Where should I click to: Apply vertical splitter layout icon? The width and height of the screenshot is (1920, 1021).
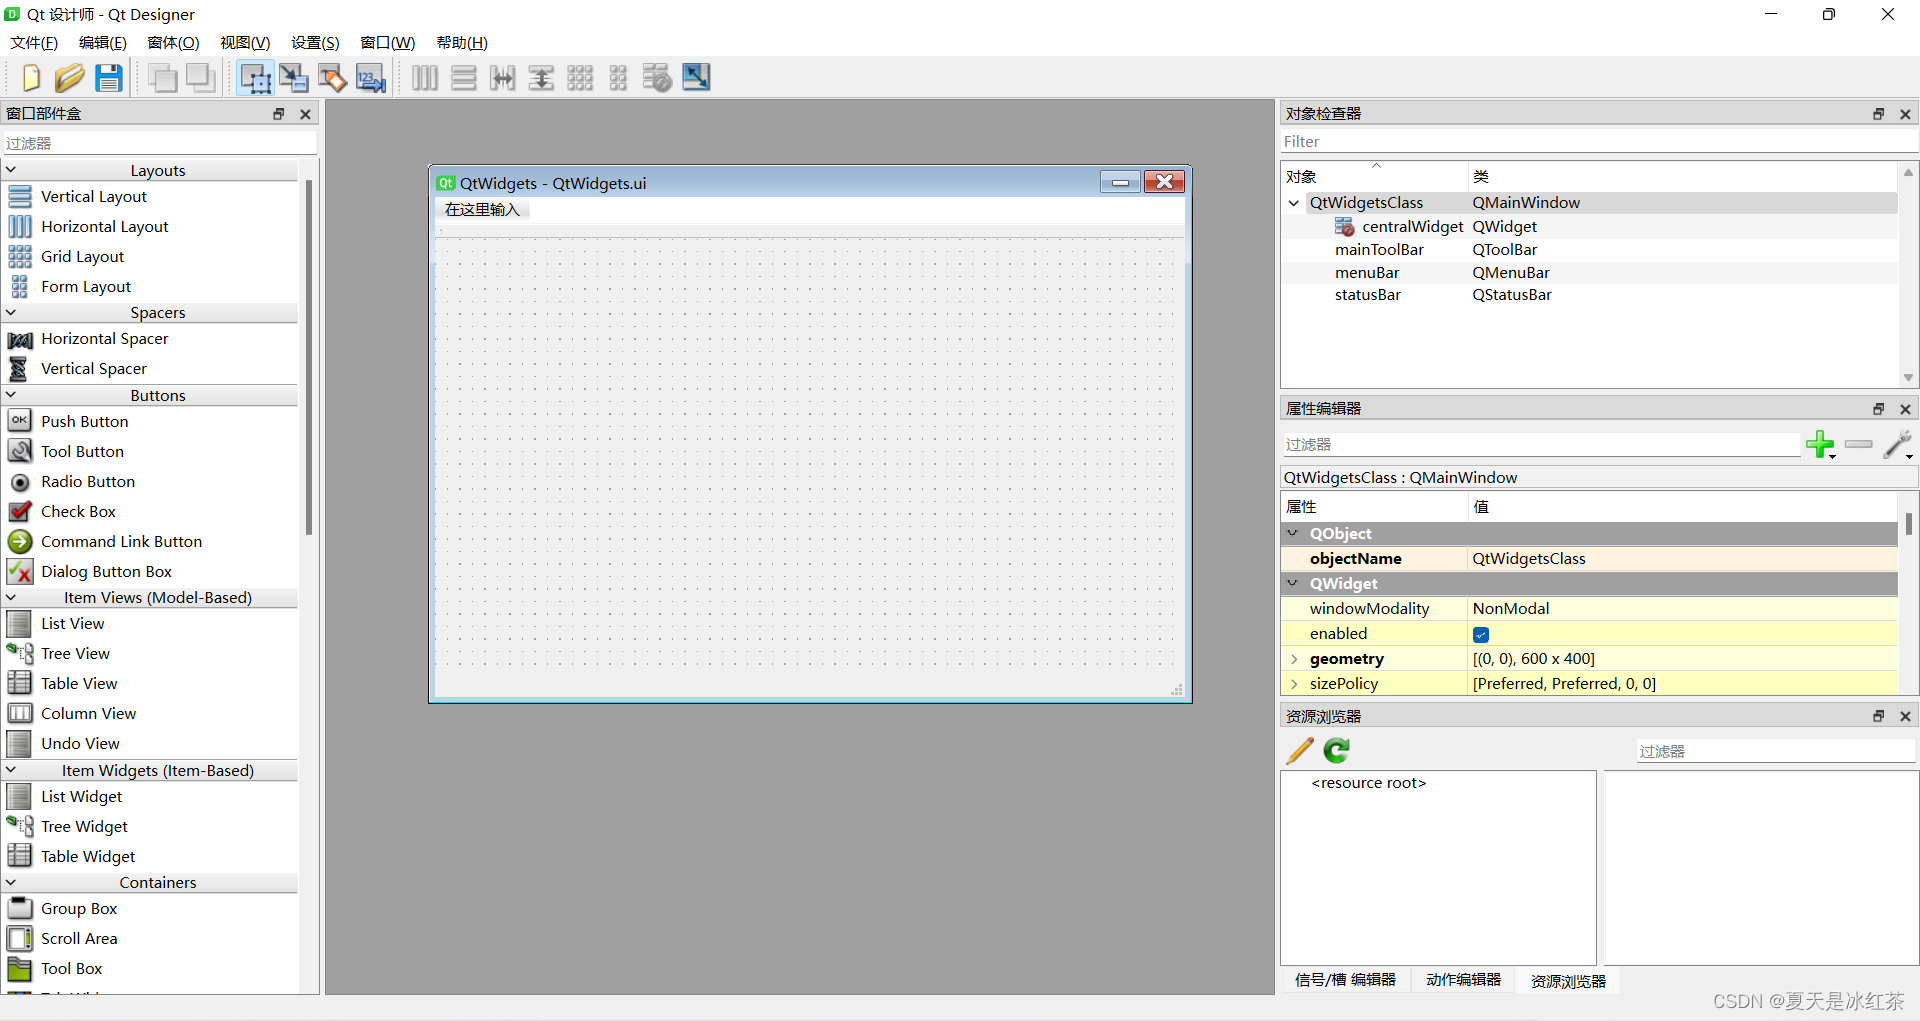pos(541,78)
